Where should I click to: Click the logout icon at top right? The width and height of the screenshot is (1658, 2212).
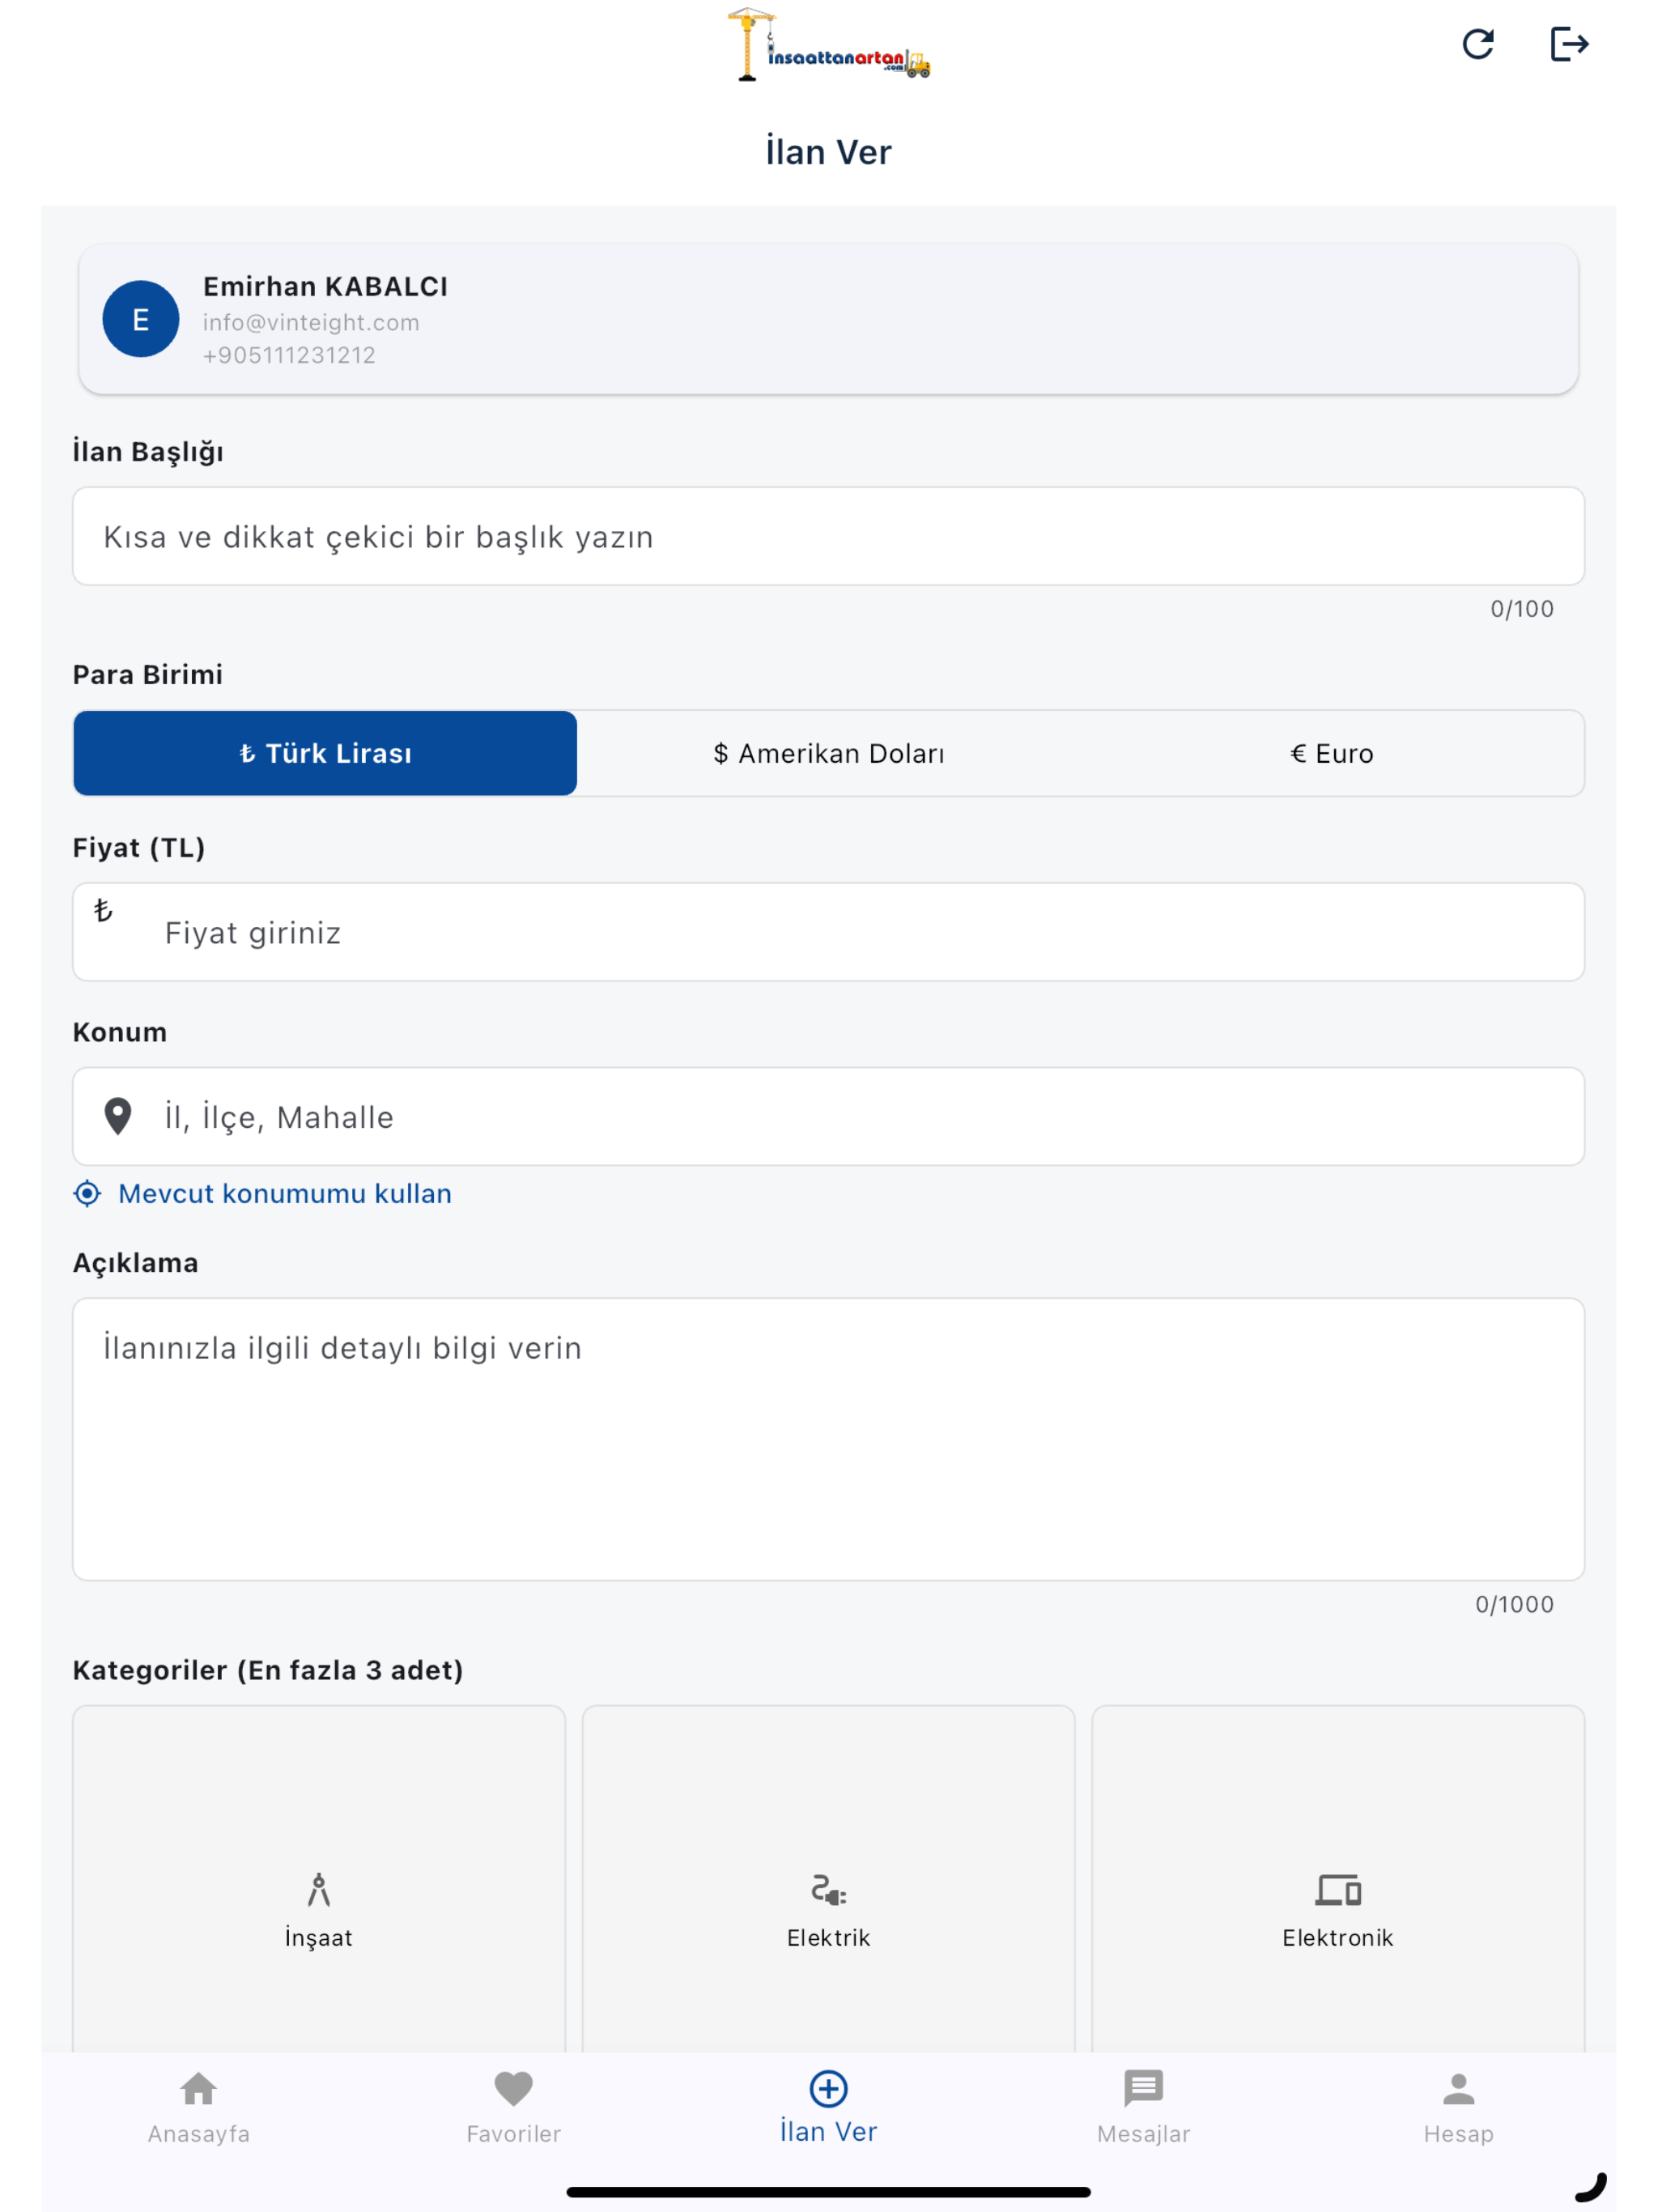click(x=1569, y=44)
